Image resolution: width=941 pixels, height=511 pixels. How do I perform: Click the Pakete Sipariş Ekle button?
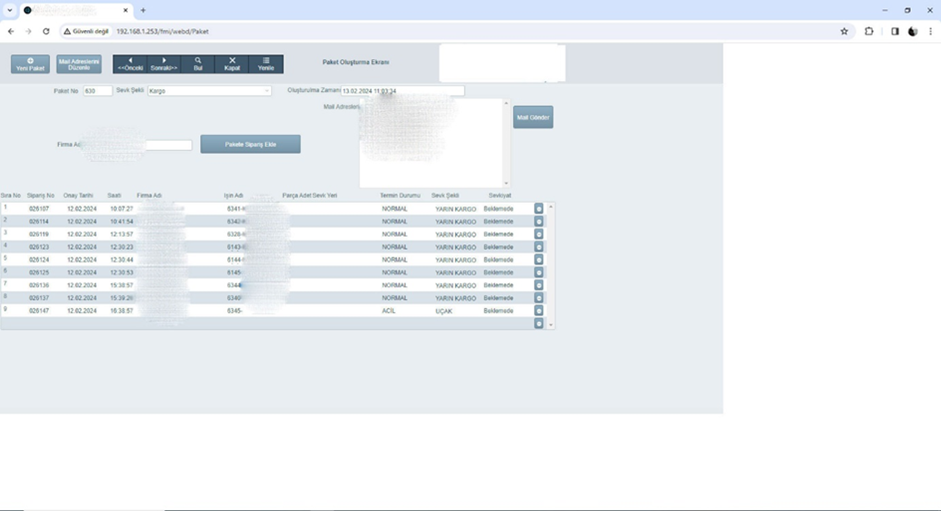point(250,145)
